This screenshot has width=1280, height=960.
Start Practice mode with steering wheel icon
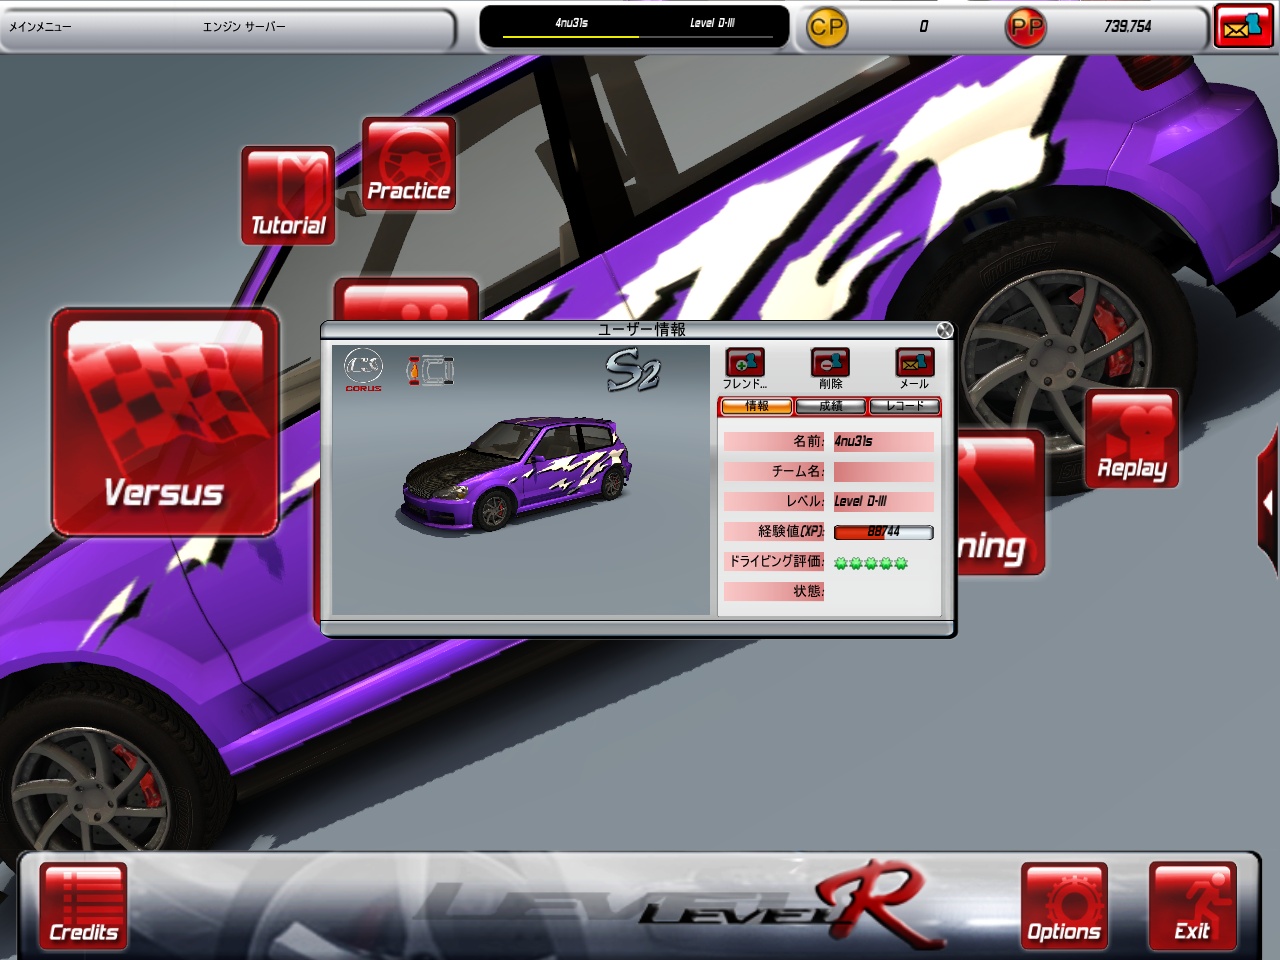408,164
